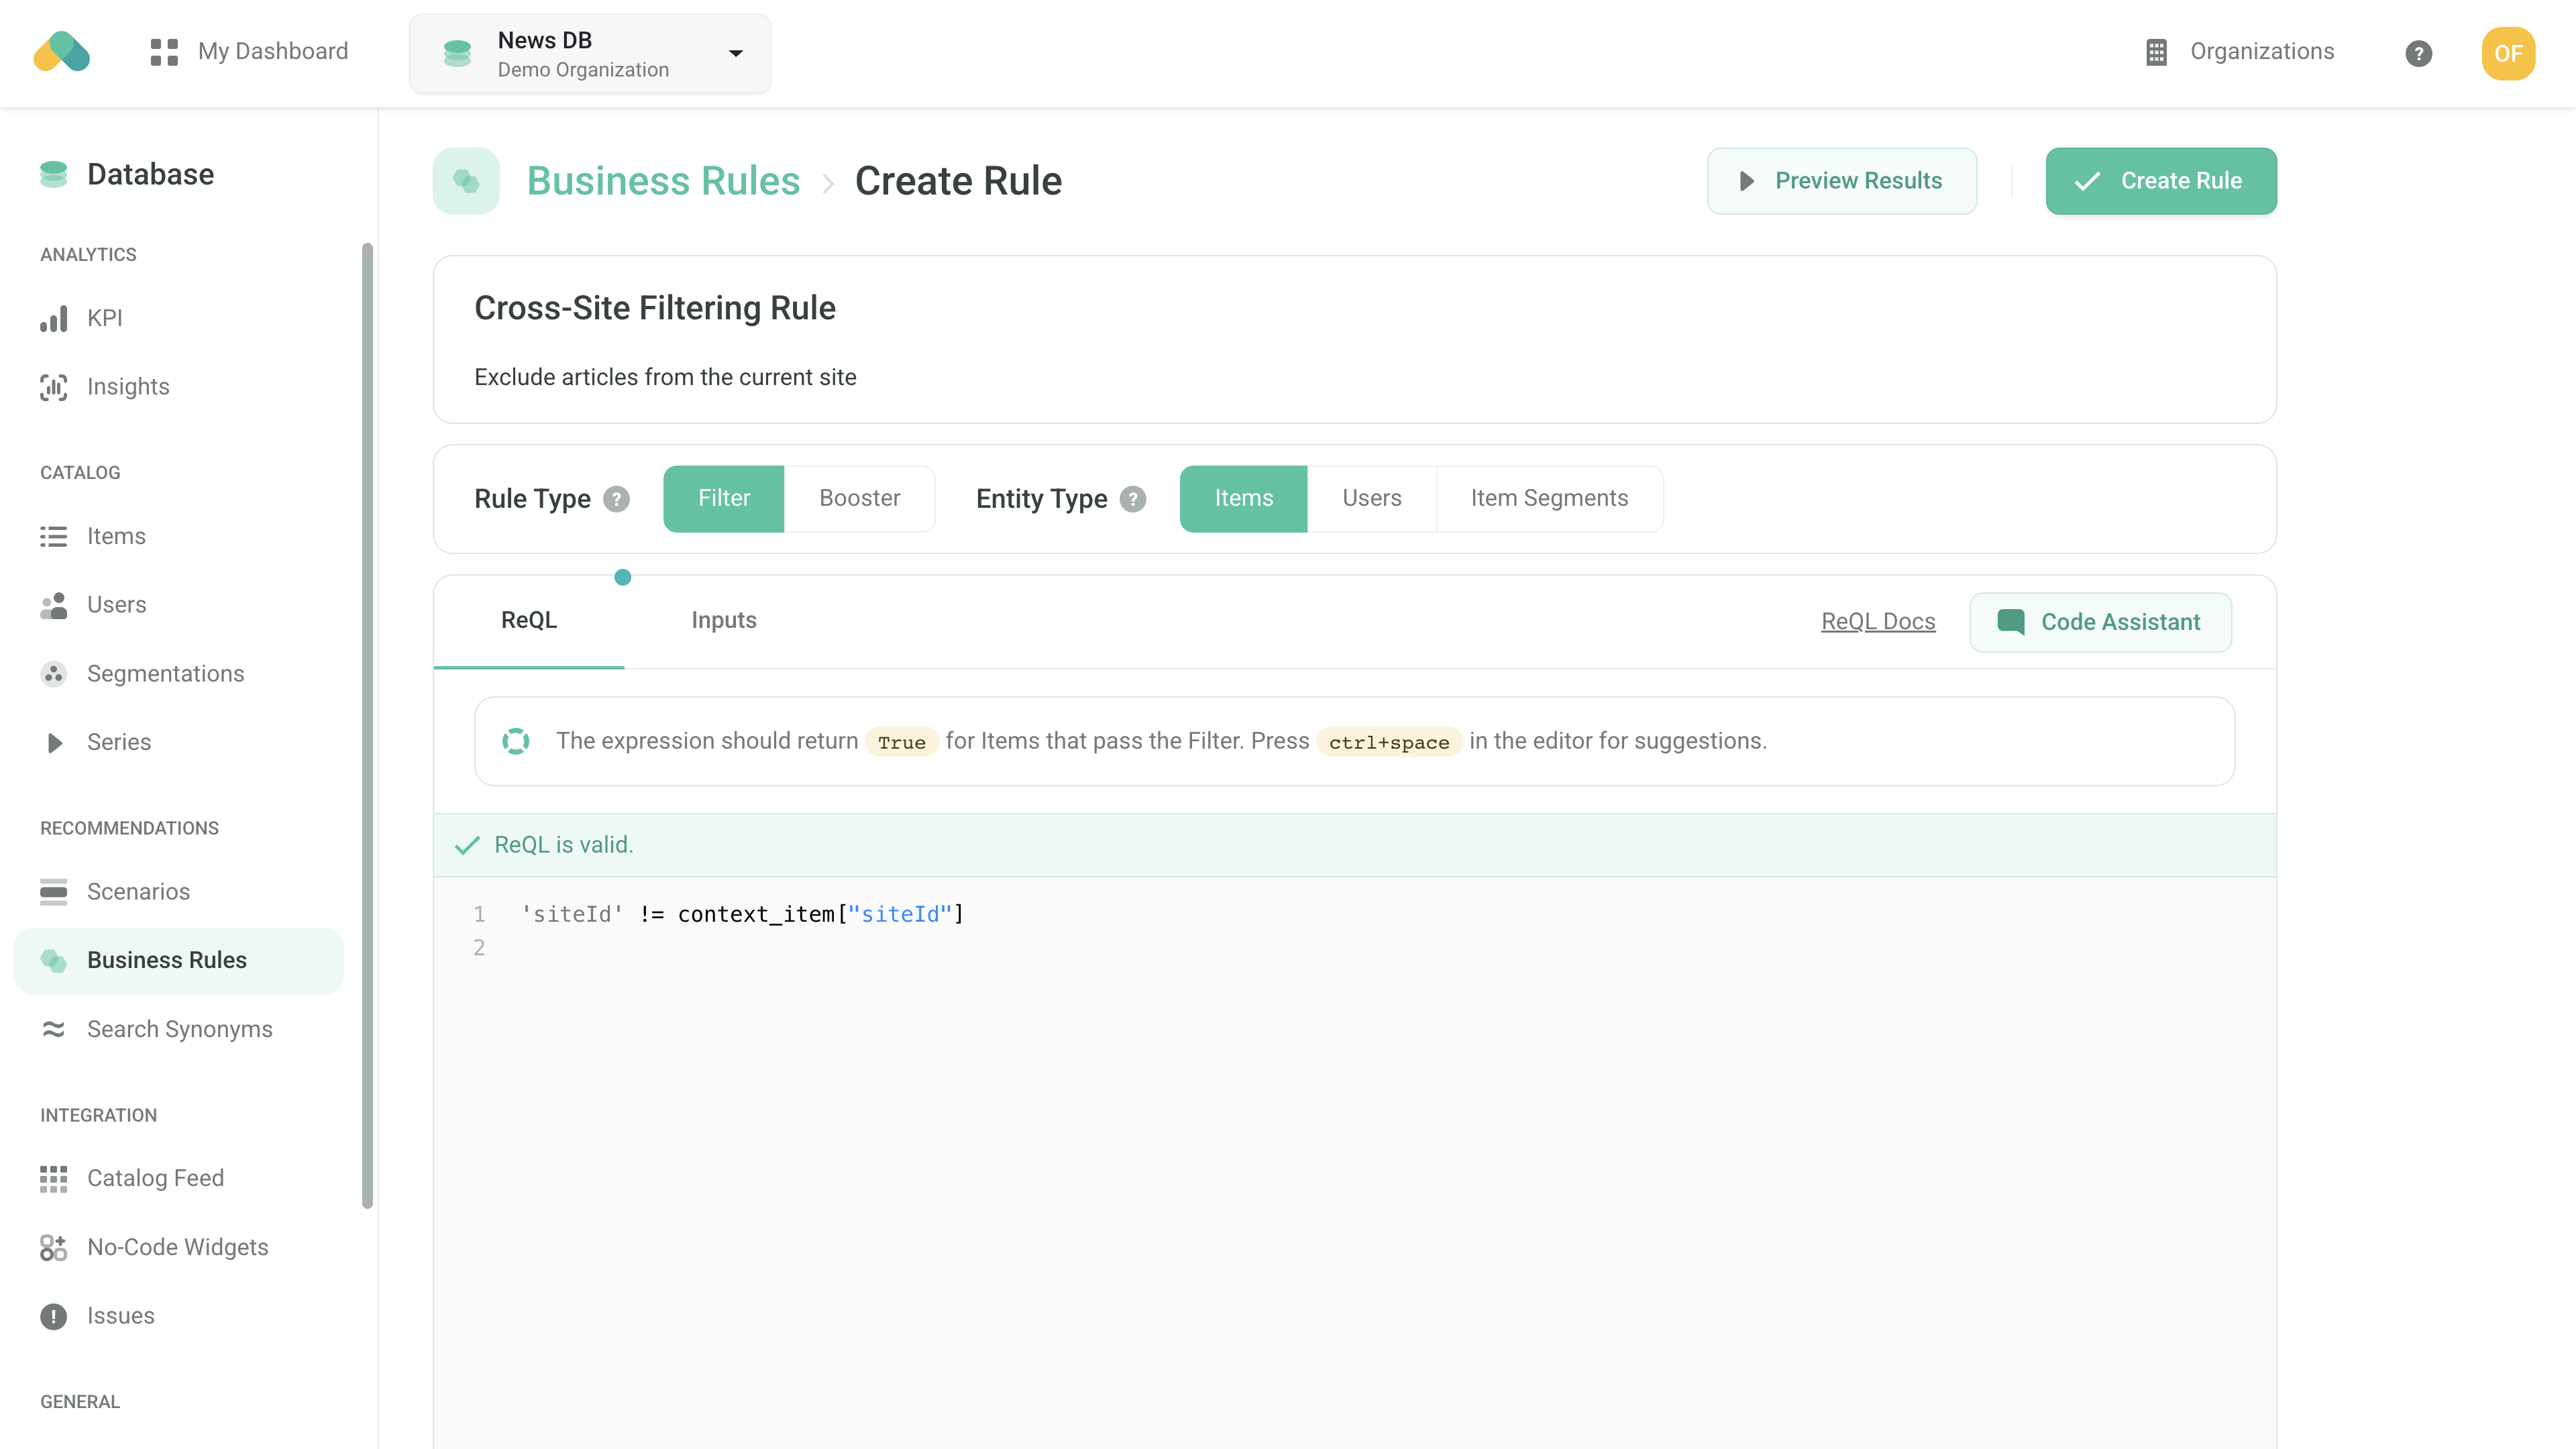The width and height of the screenshot is (2576, 1449).
Task: Click the rule name field 'Cross-Site Filtering Rule'
Action: [655, 308]
